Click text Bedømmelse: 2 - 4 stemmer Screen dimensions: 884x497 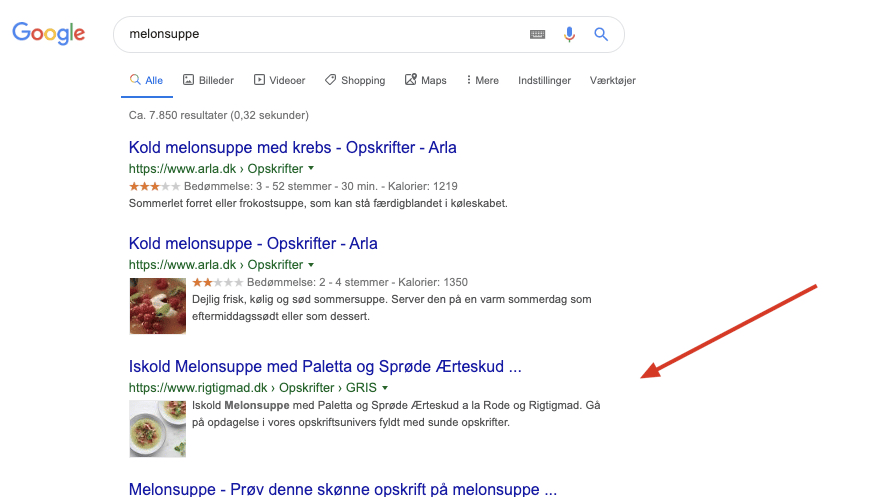[x=318, y=282]
